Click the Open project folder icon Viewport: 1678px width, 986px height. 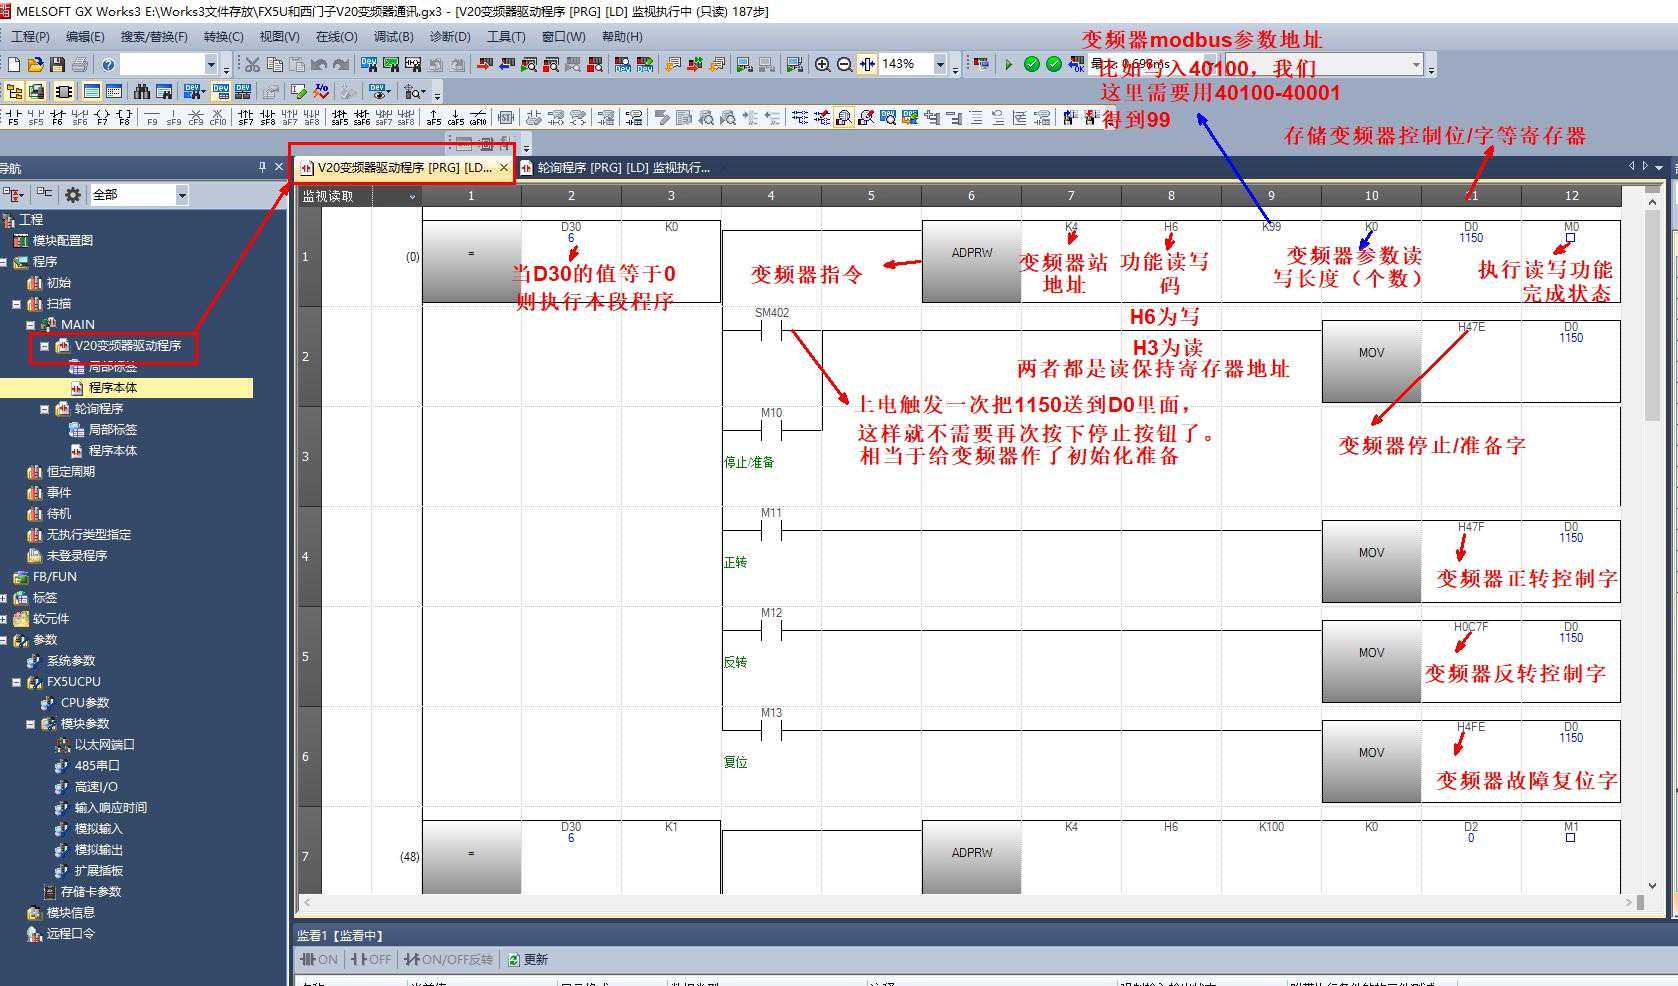coord(35,65)
